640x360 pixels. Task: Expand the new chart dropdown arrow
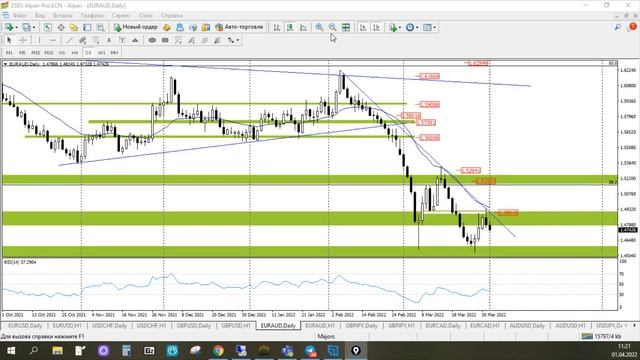tap(16, 27)
